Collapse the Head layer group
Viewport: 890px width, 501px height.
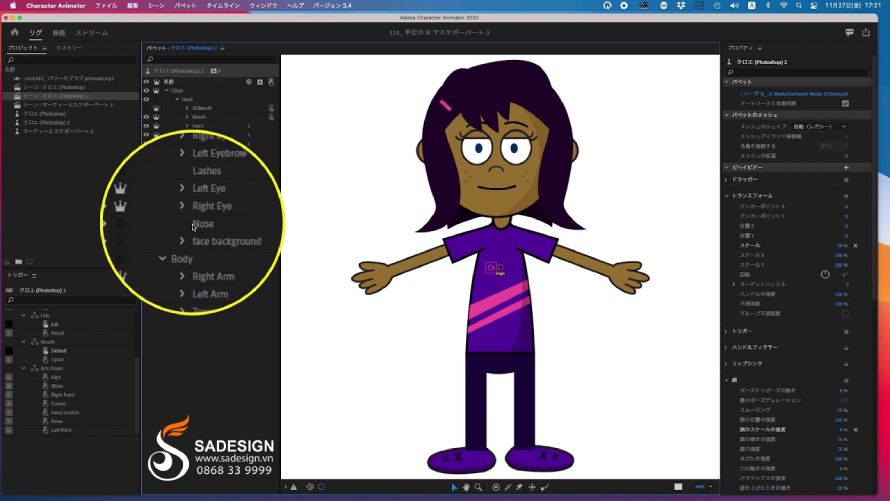[x=177, y=99]
